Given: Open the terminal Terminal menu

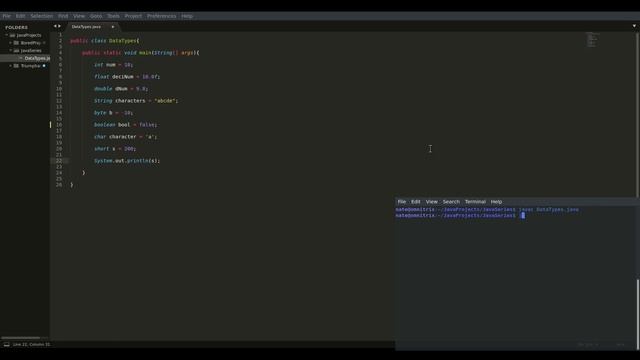Looking at the screenshot, I should click(475, 202).
